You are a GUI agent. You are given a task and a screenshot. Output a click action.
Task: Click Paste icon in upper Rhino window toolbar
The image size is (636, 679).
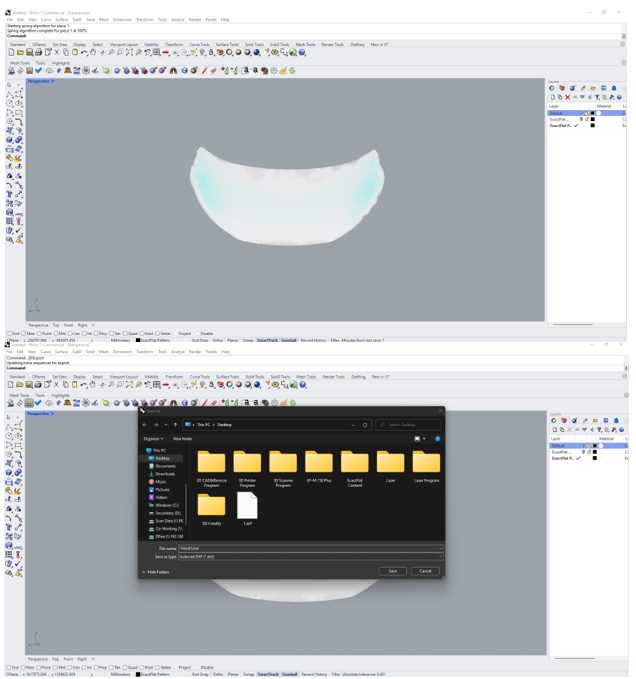[x=75, y=52]
